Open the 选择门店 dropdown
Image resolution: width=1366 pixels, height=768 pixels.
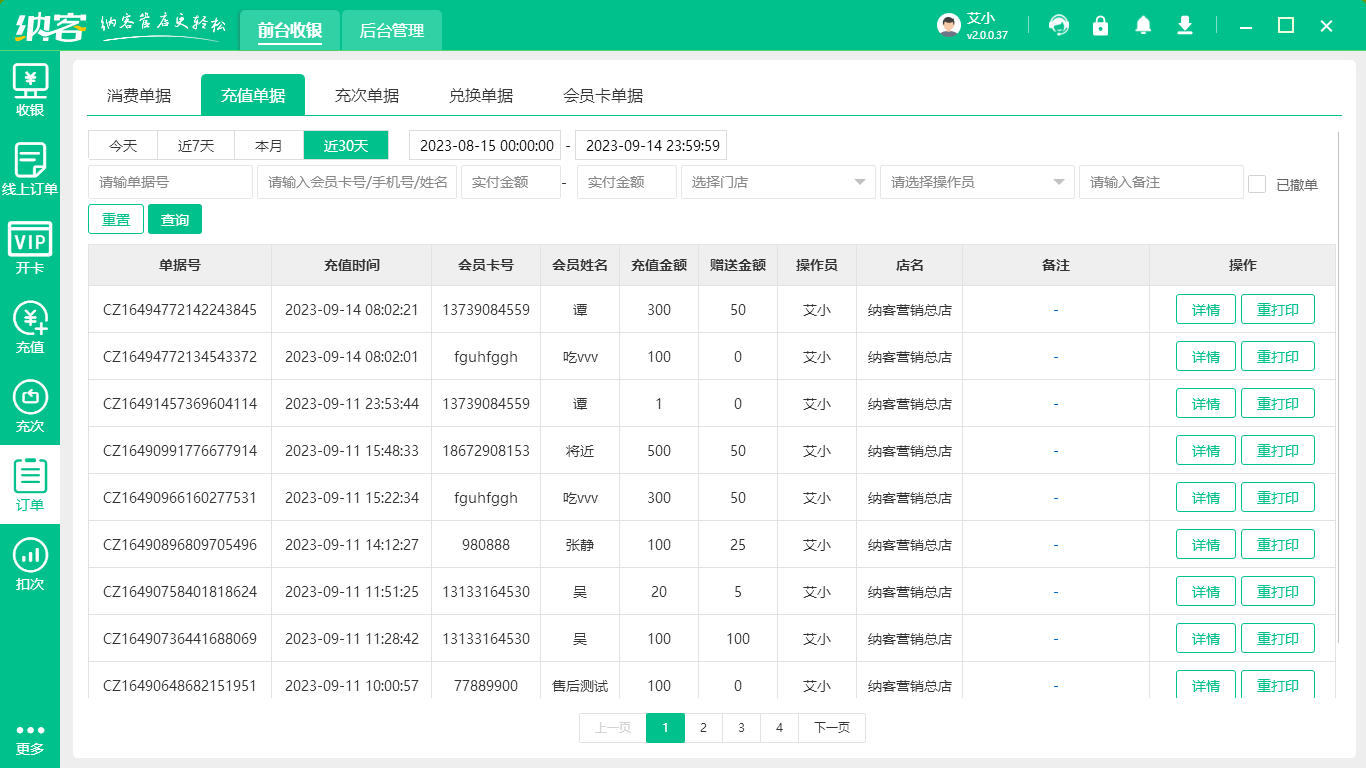(778, 182)
